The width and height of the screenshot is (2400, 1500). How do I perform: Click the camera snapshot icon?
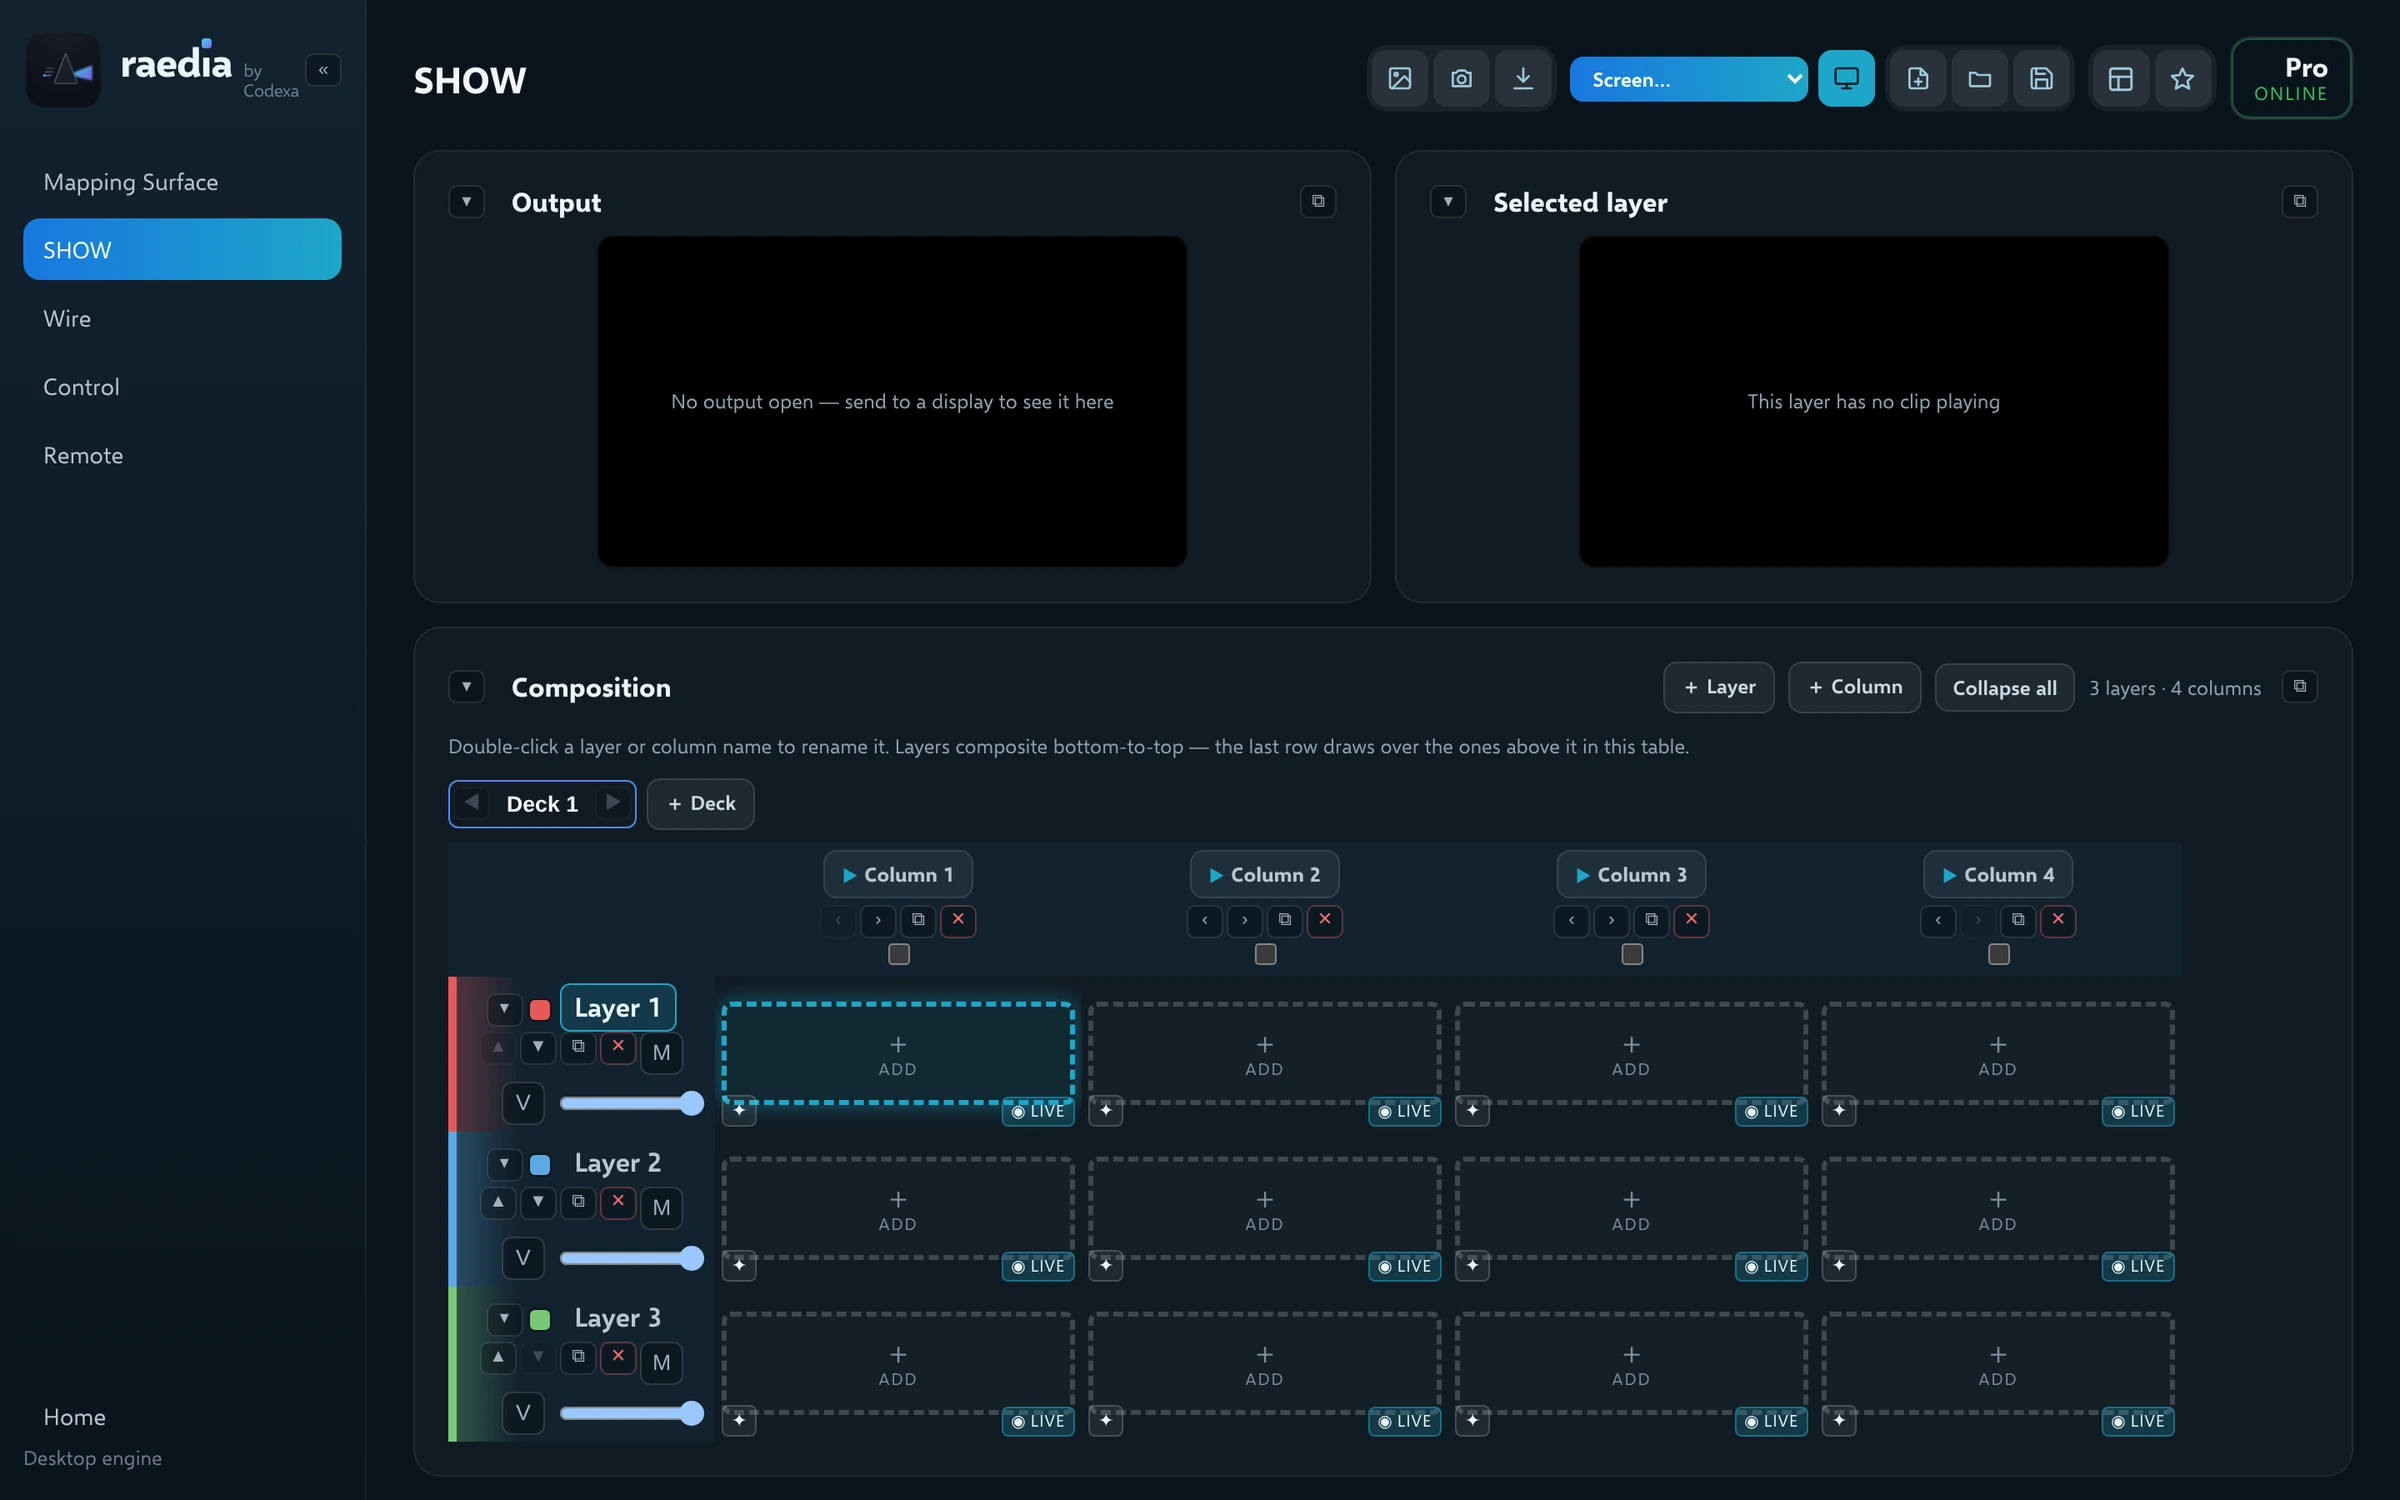tap(1461, 78)
